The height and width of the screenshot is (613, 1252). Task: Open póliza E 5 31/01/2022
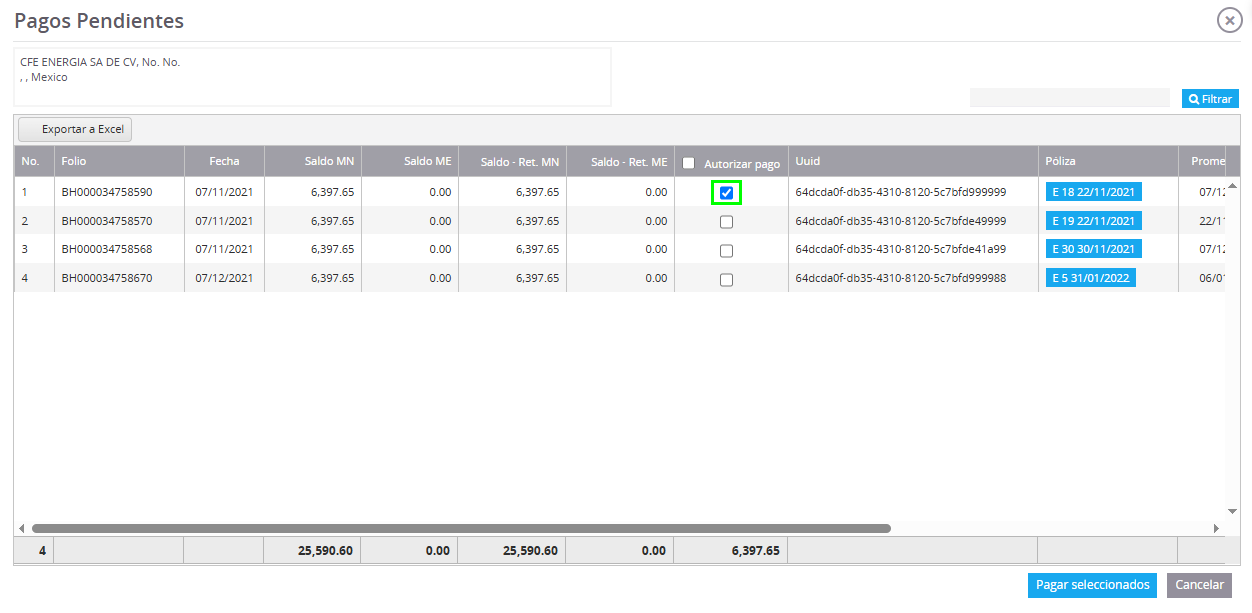tap(1091, 278)
